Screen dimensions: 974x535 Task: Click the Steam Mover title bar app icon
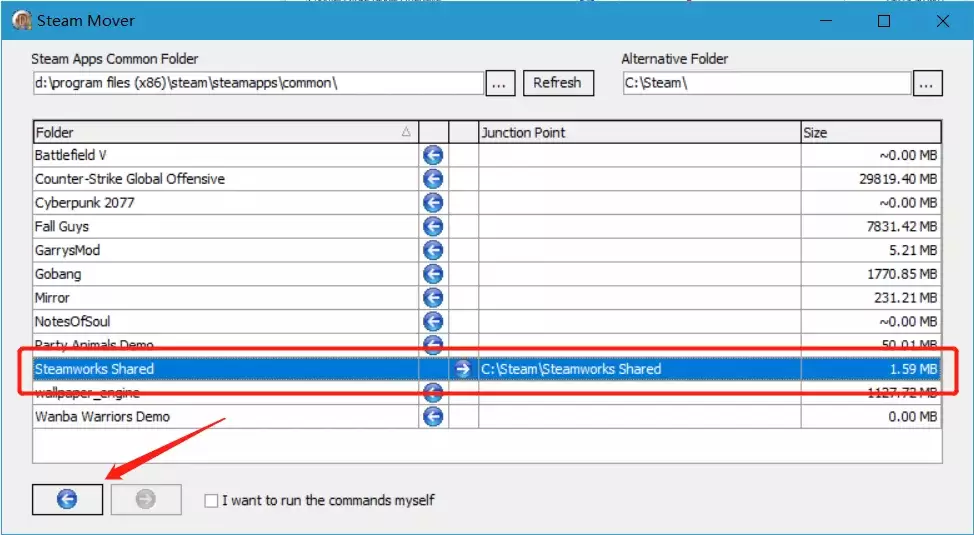[22, 21]
